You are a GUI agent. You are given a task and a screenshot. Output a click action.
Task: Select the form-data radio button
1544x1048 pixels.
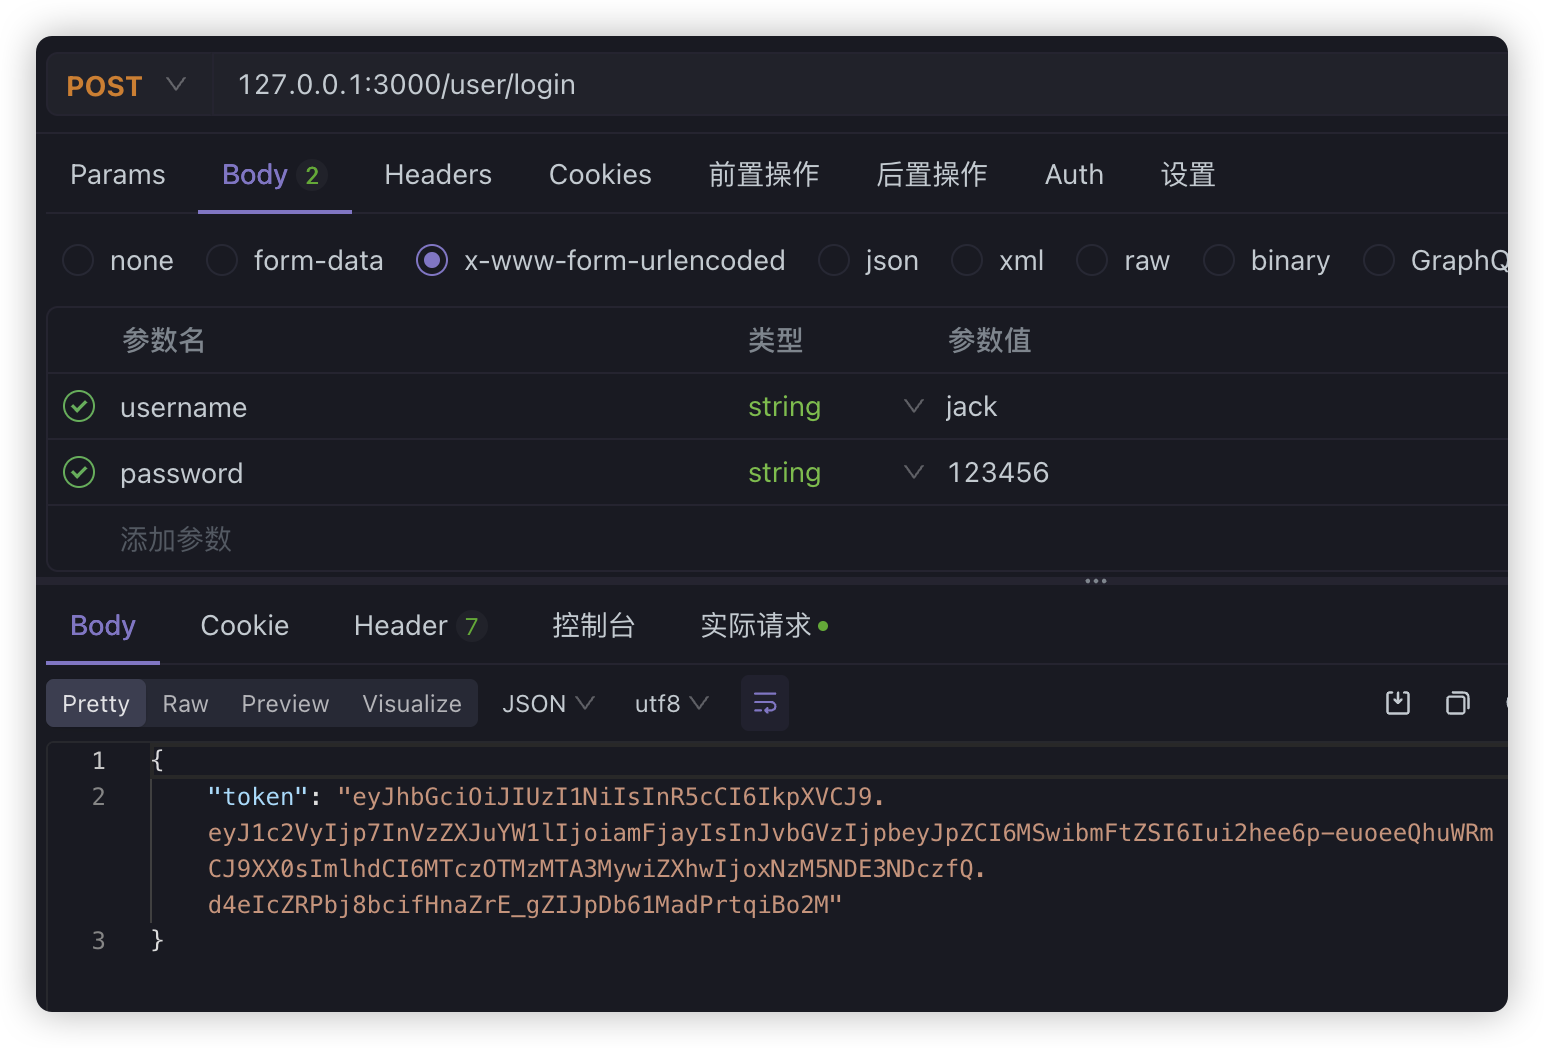point(222,261)
